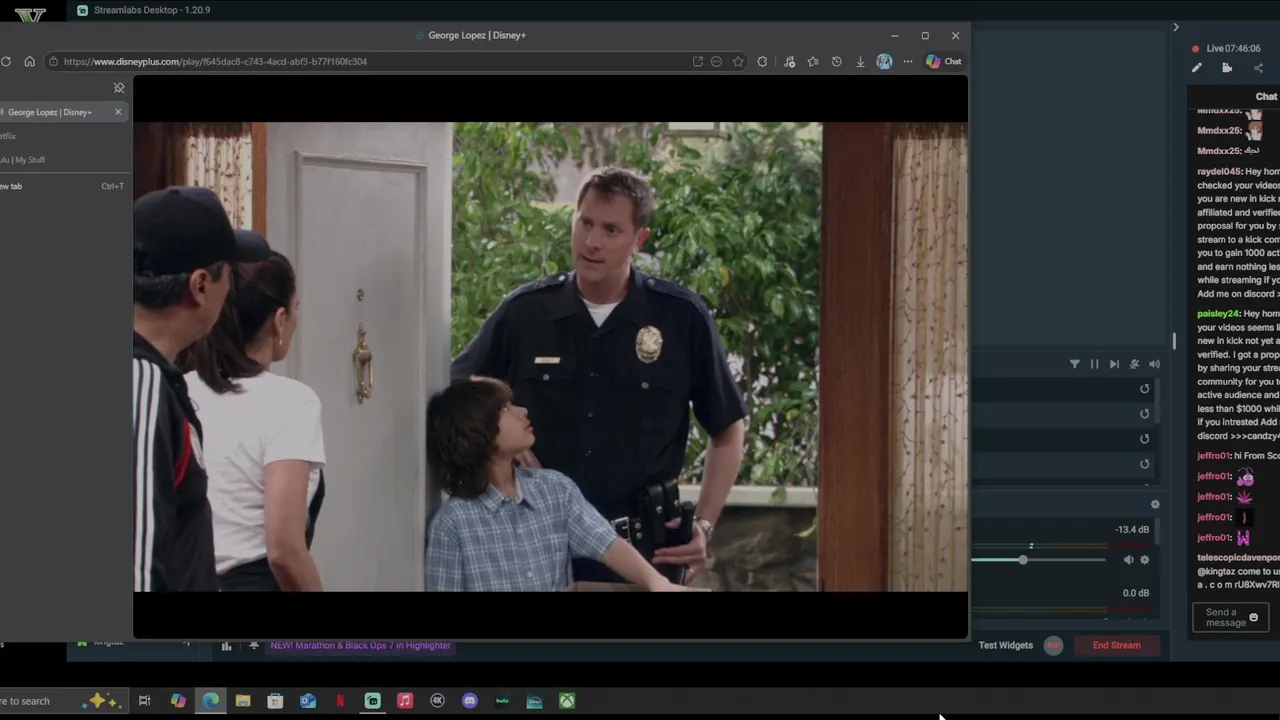Open the browser three-dot settings menu
The width and height of the screenshot is (1280, 720).
pos(908,61)
